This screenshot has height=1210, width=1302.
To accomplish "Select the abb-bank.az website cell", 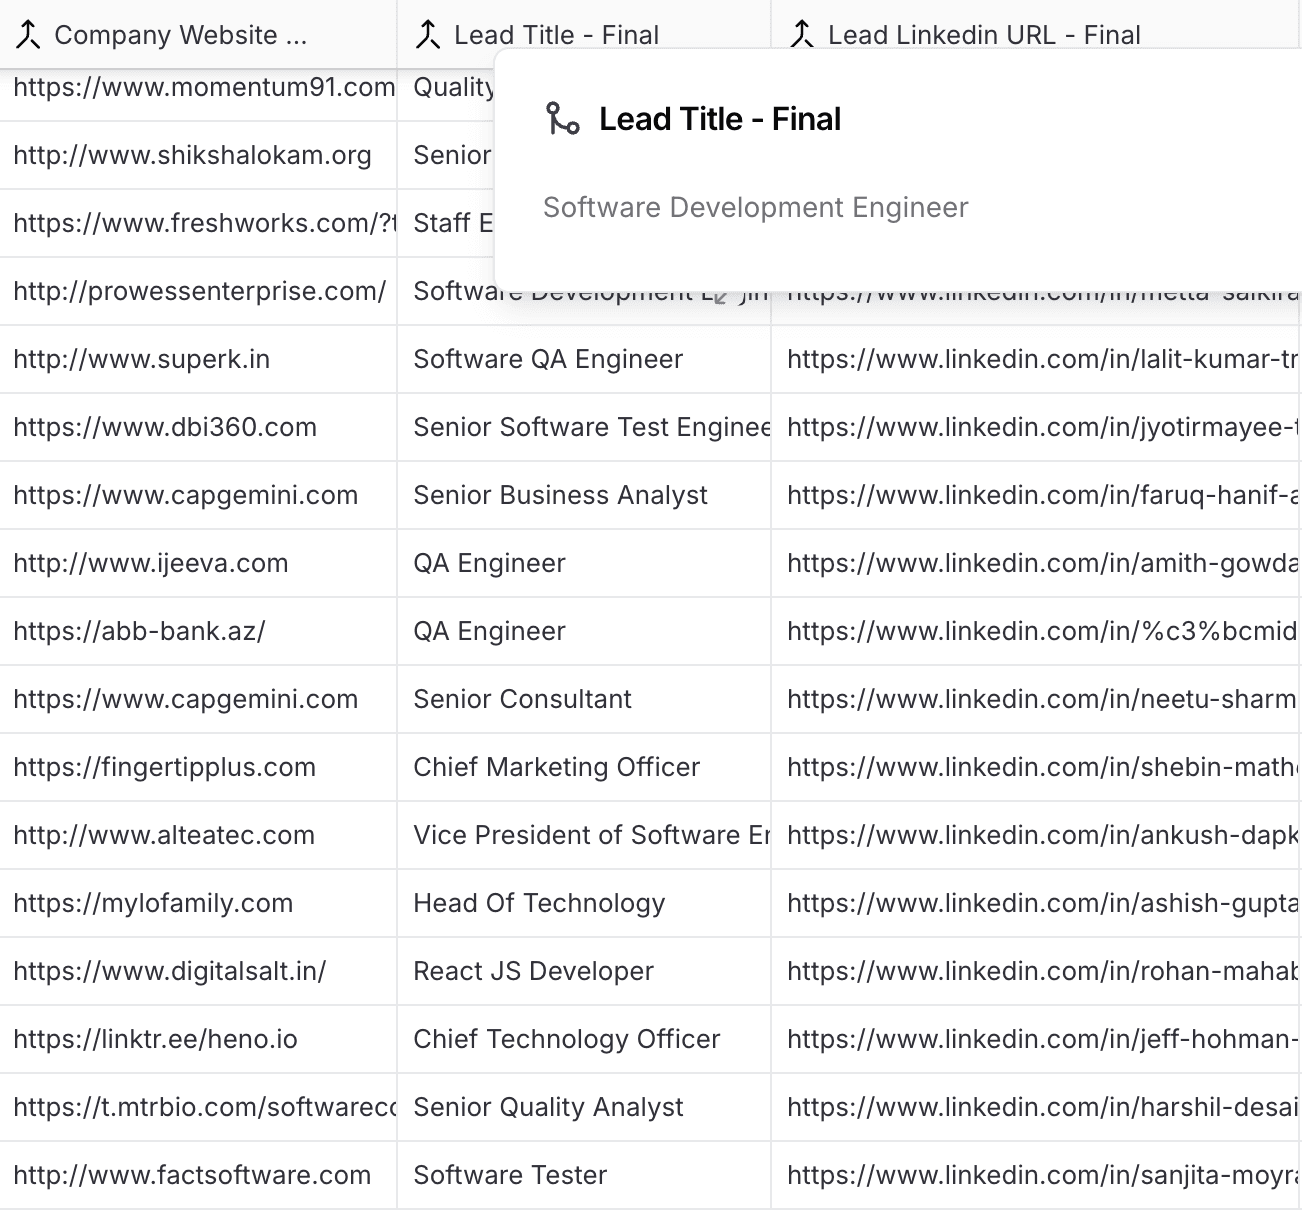I will (x=198, y=631).
